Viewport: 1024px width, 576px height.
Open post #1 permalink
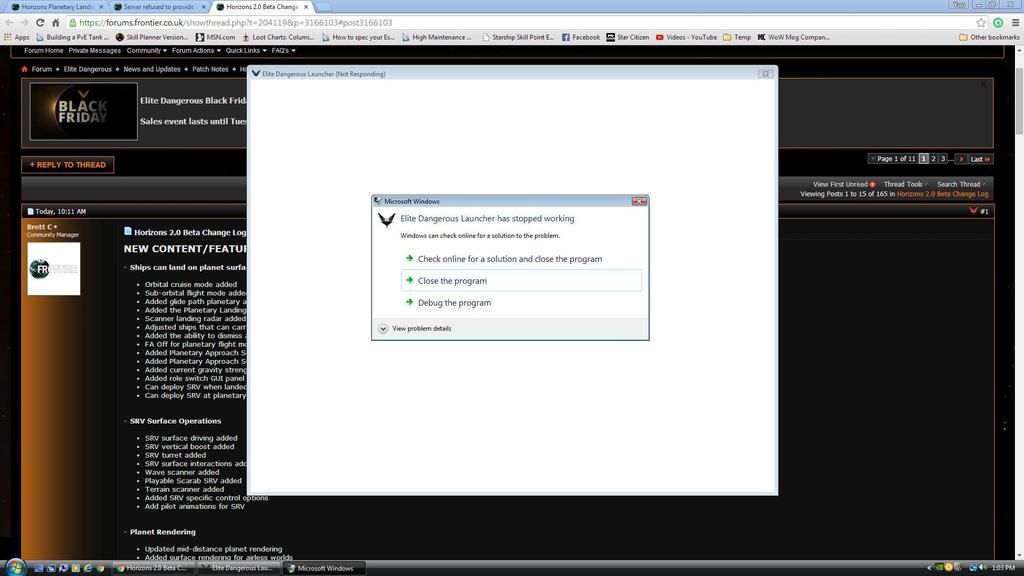pyautogui.click(x=984, y=212)
